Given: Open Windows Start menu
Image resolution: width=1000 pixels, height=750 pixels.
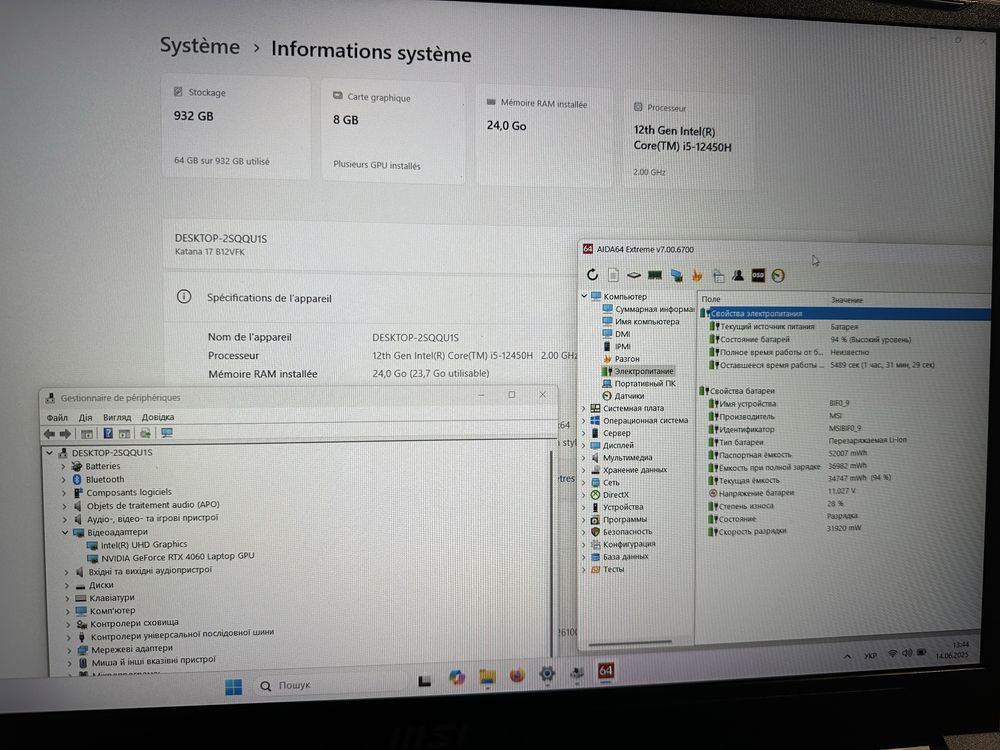Looking at the screenshot, I should pos(233,687).
